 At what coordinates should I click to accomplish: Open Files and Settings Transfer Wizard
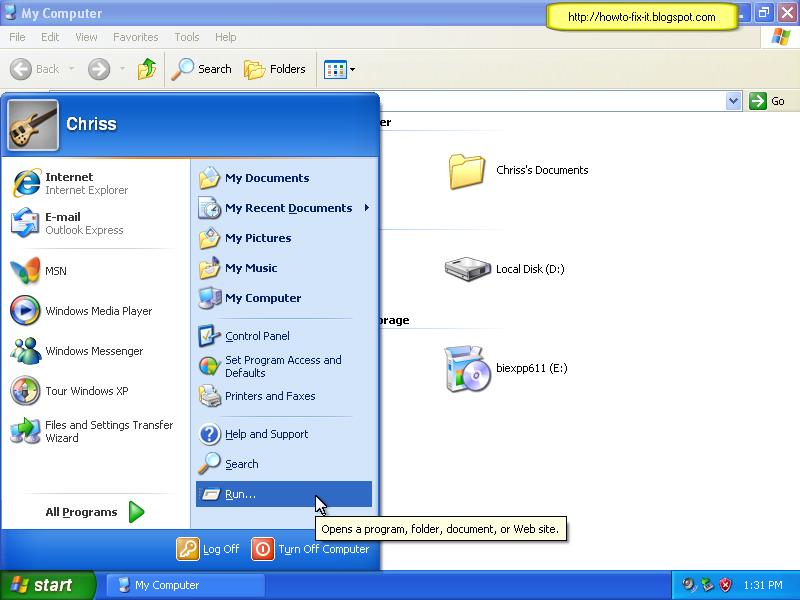pos(90,431)
